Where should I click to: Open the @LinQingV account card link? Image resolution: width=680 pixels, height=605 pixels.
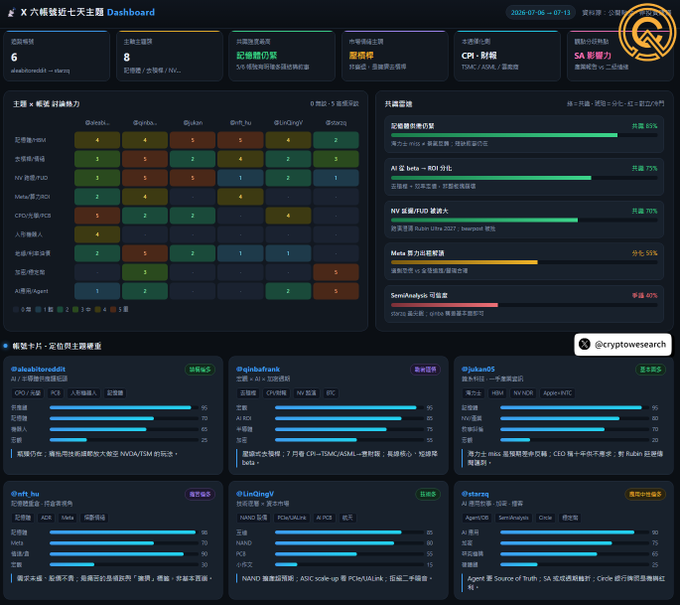click(255, 494)
